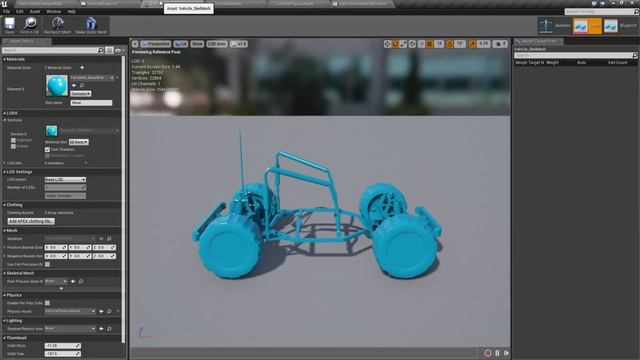640x360 pixels.
Task: Use selected asset arrow for Post Process Anim Blueprint
Action: [73, 281]
